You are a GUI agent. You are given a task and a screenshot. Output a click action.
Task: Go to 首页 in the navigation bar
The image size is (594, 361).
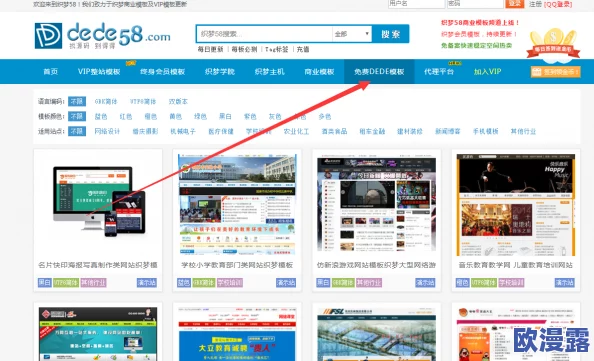click(50, 72)
